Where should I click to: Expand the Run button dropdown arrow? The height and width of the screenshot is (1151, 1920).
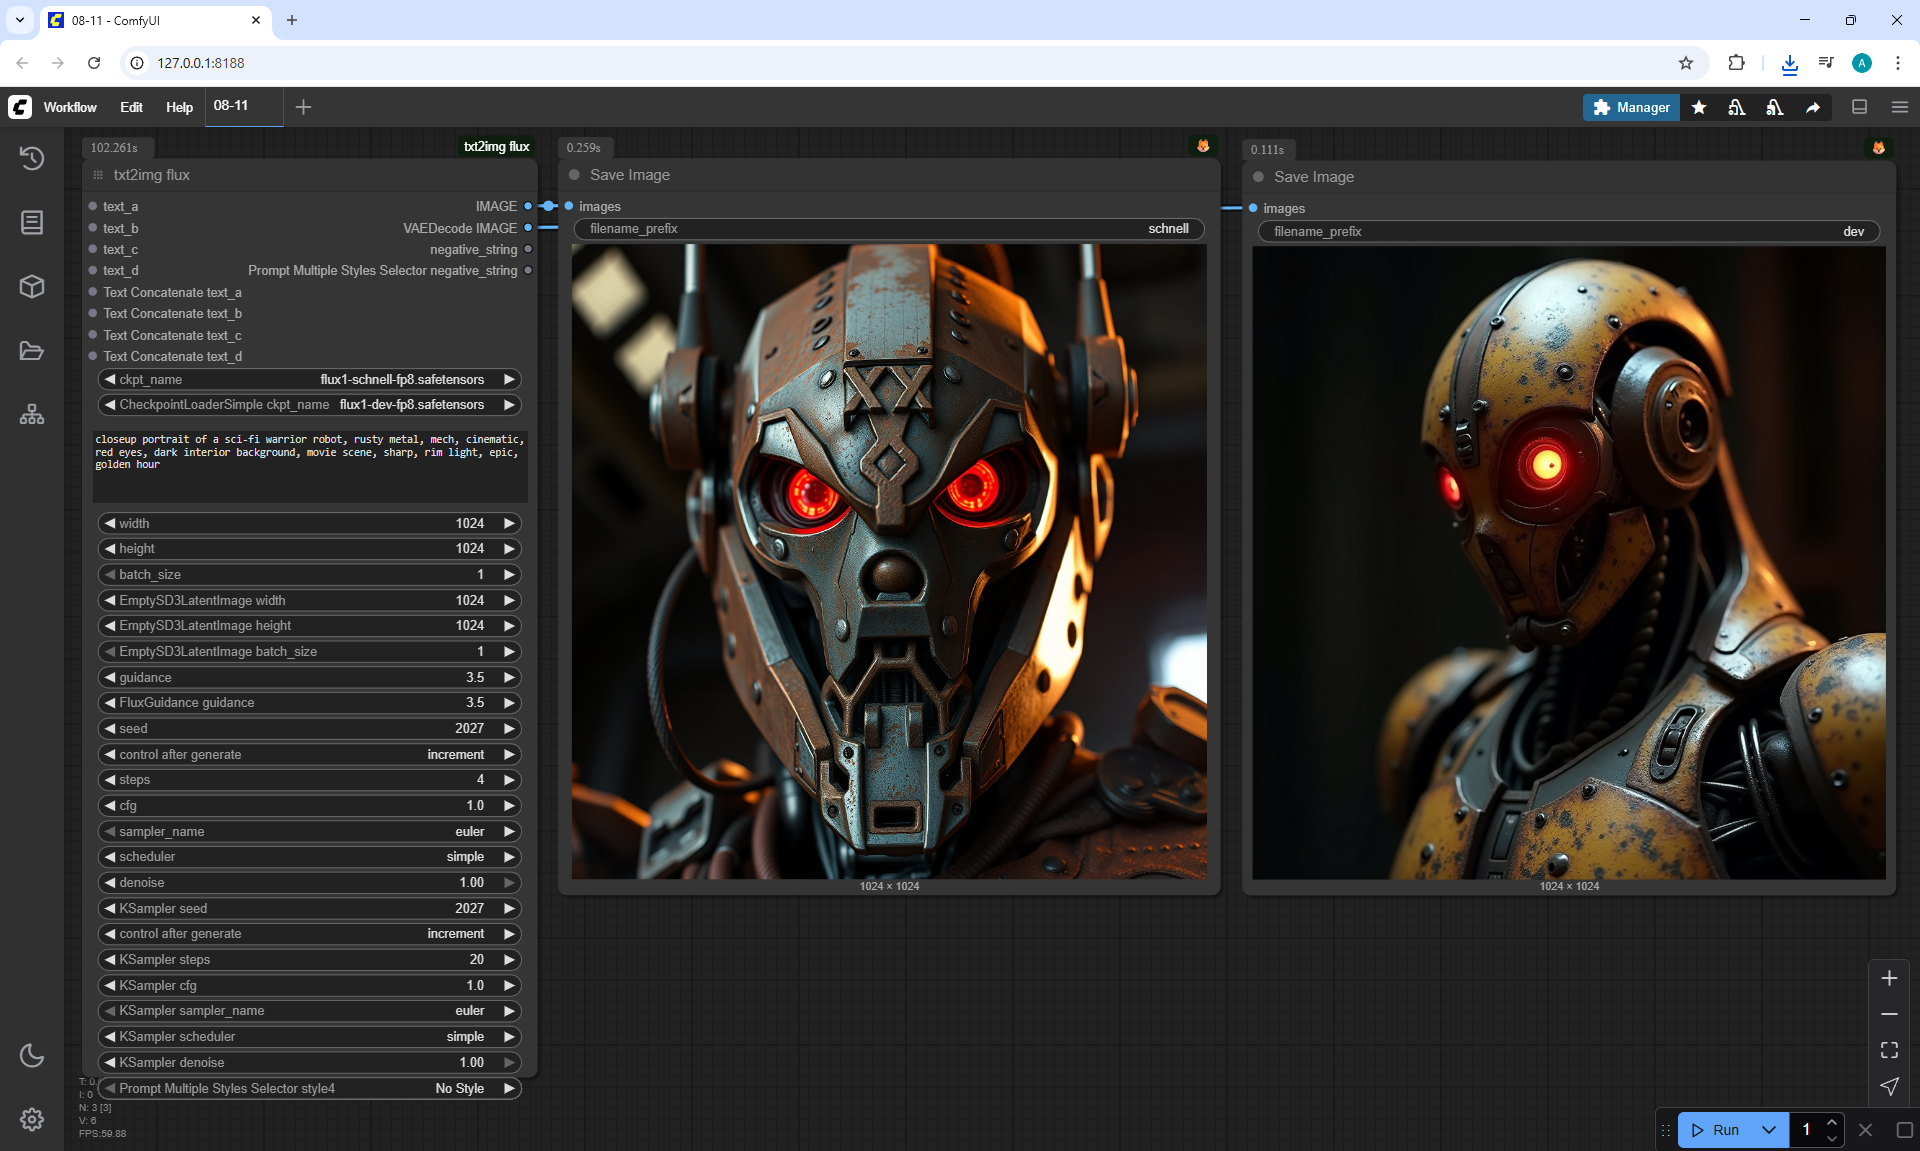pyautogui.click(x=1769, y=1130)
